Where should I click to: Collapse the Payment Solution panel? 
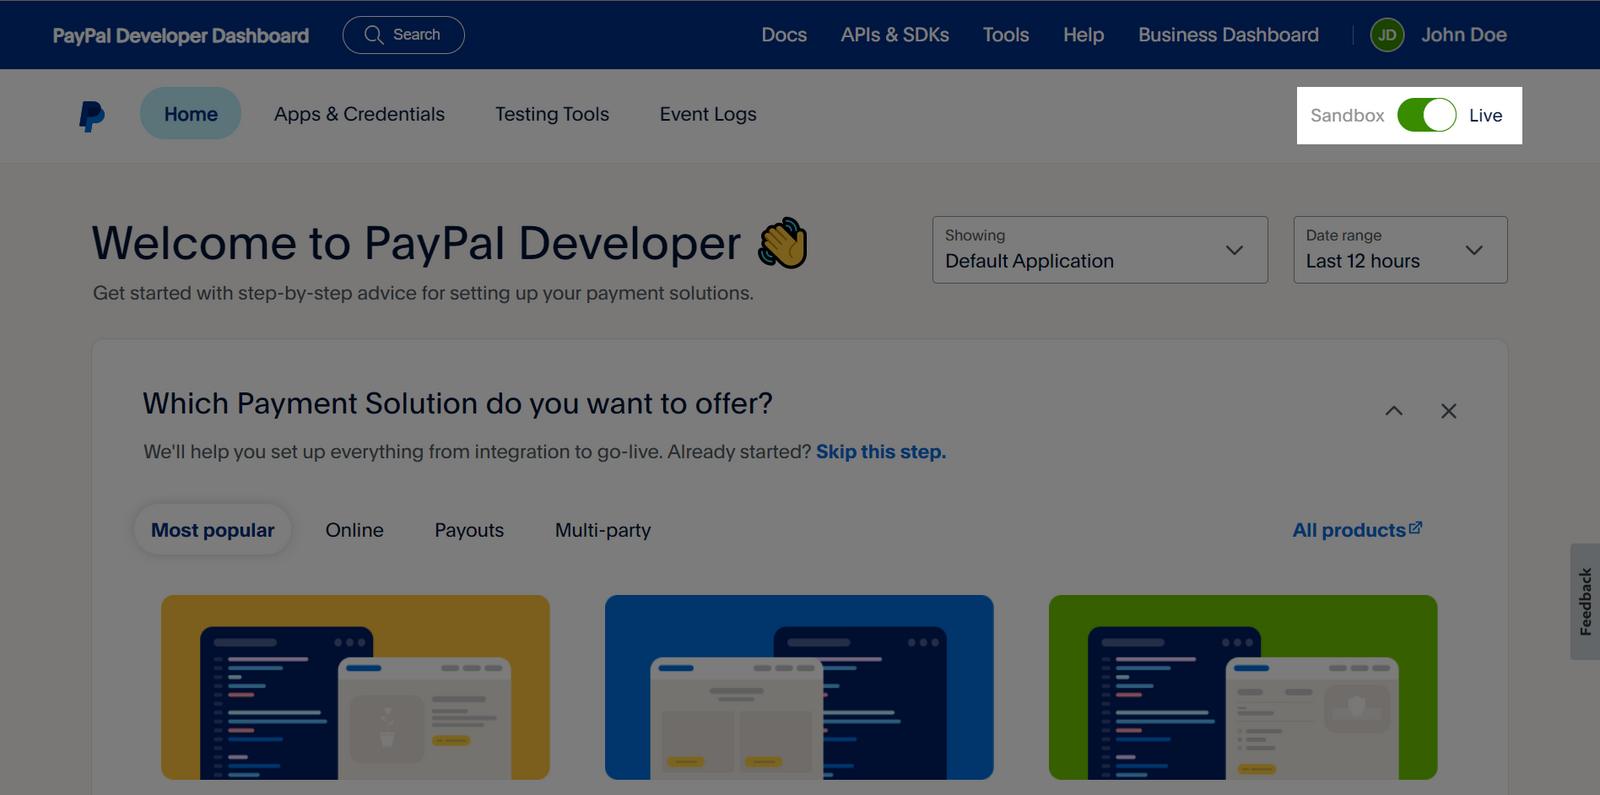(1394, 411)
